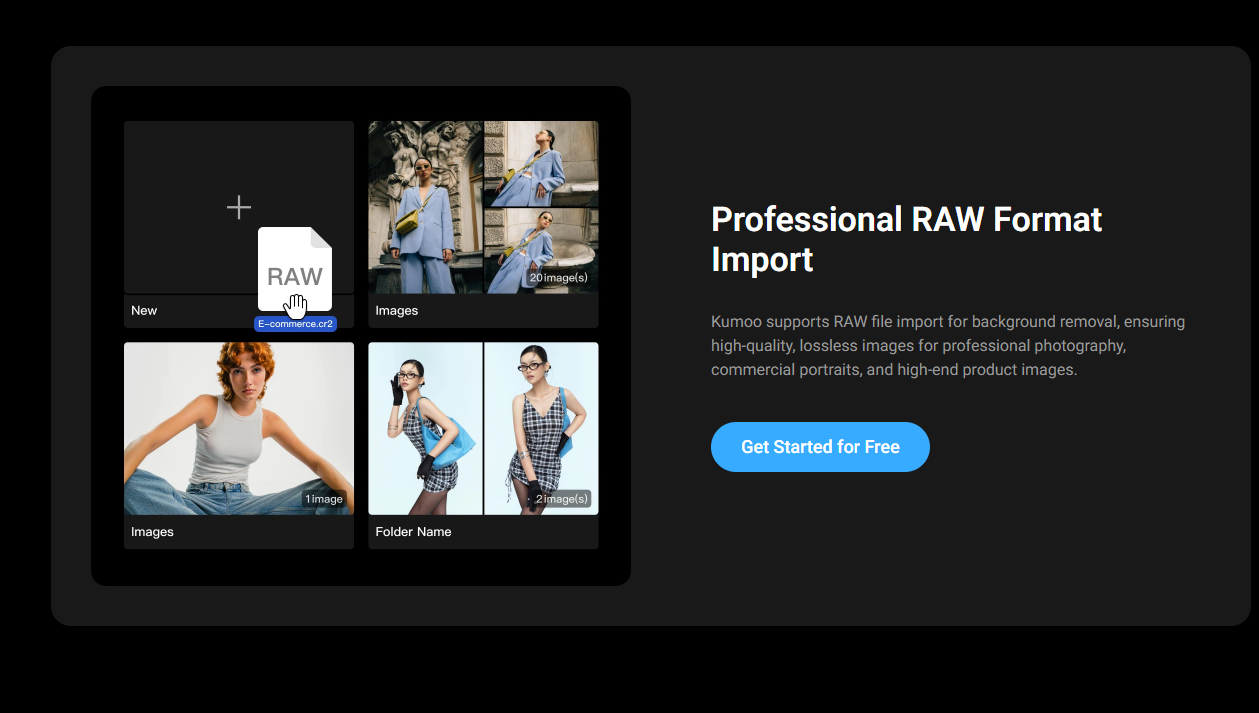Click the plus icon in the New tile
The height and width of the screenshot is (713, 1259).
tap(239, 207)
